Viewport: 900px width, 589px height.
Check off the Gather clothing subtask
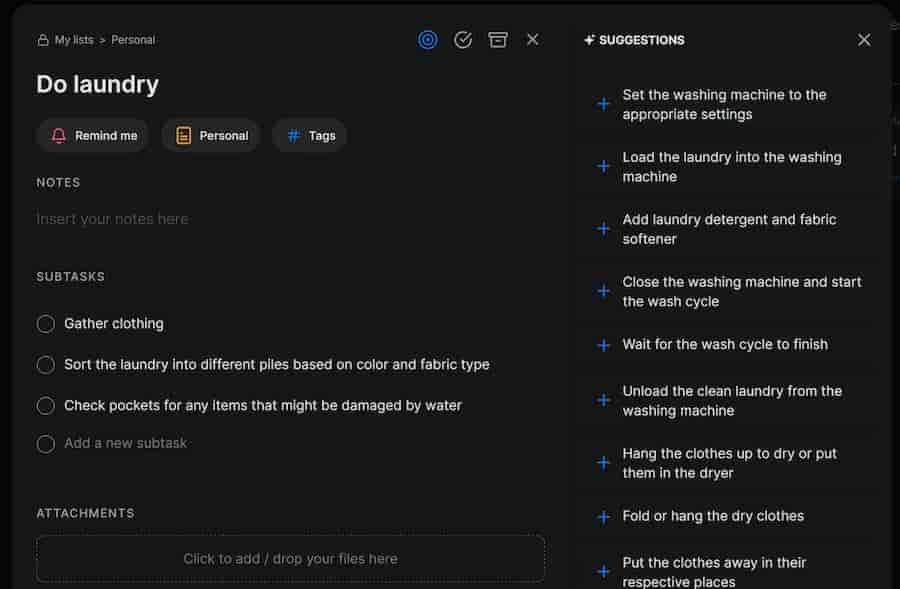[x=46, y=324]
